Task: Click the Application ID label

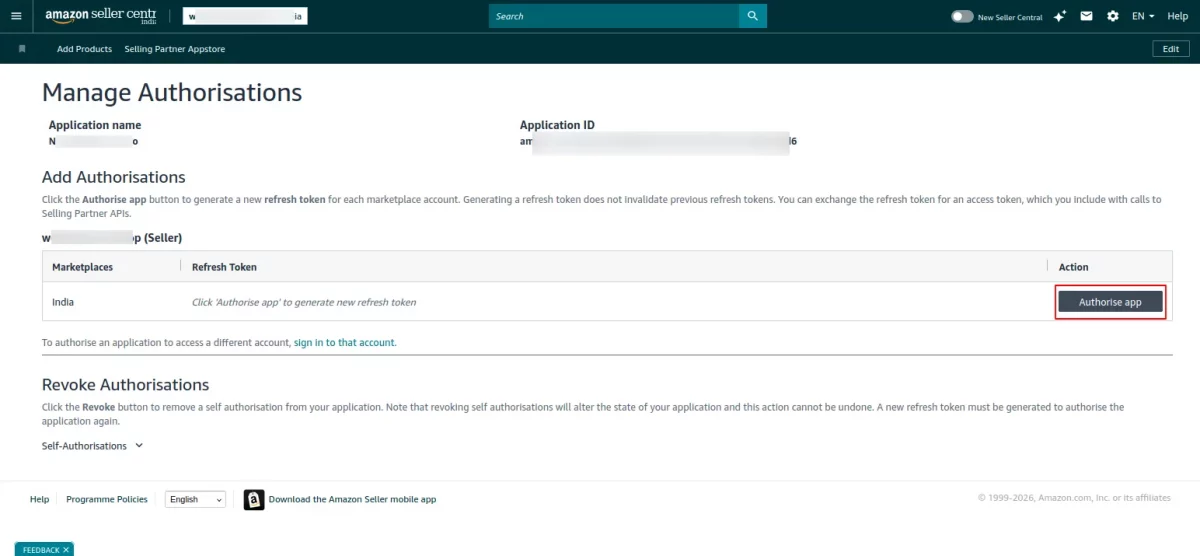Action: pos(558,125)
